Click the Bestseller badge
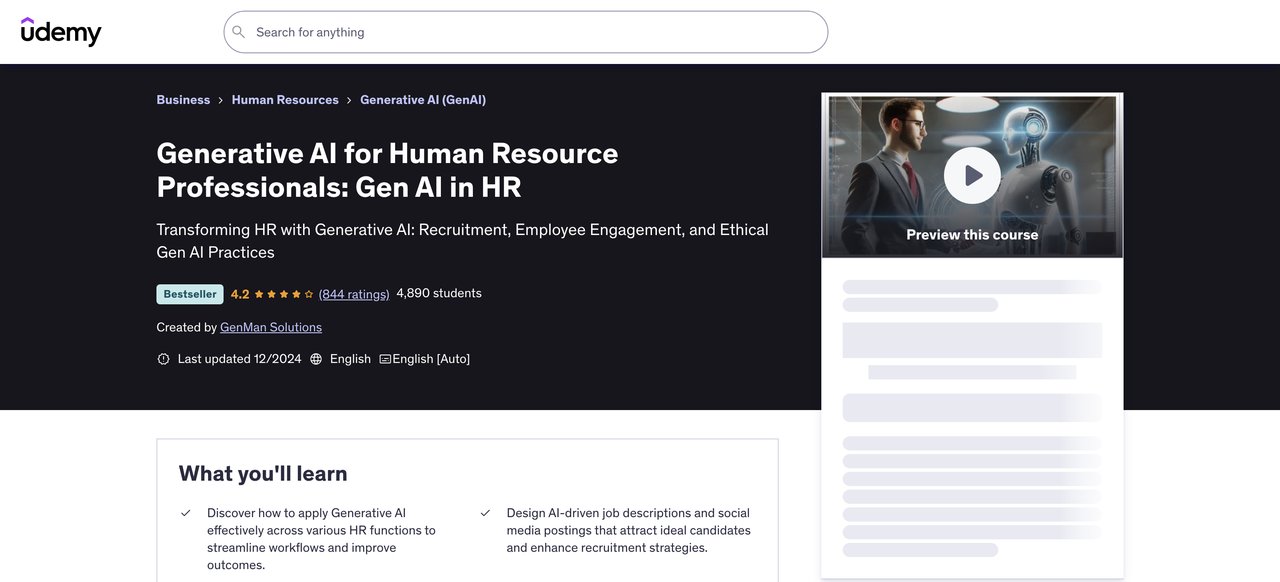The height and width of the screenshot is (582, 1280). 190,294
